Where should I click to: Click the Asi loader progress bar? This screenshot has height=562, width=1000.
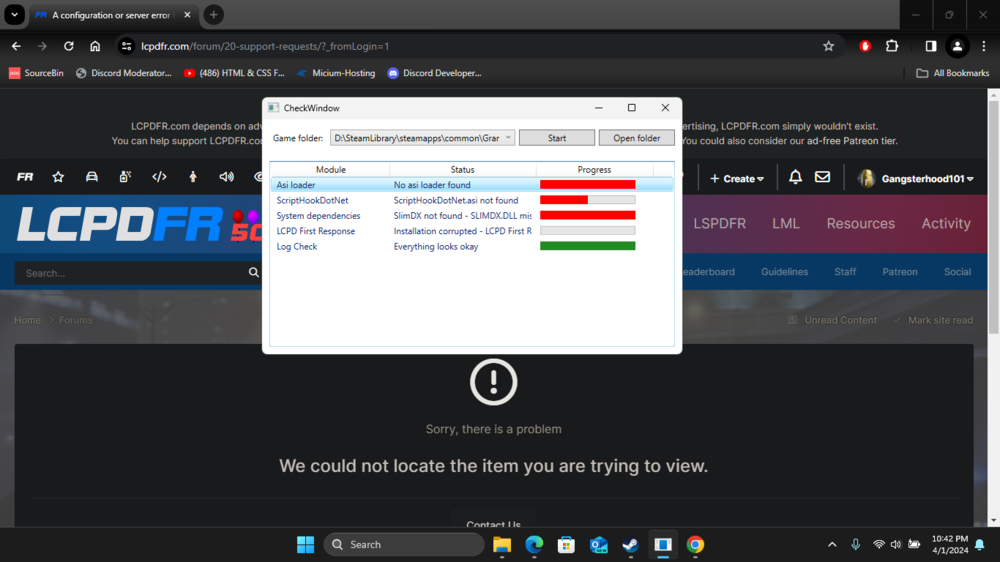(587, 184)
